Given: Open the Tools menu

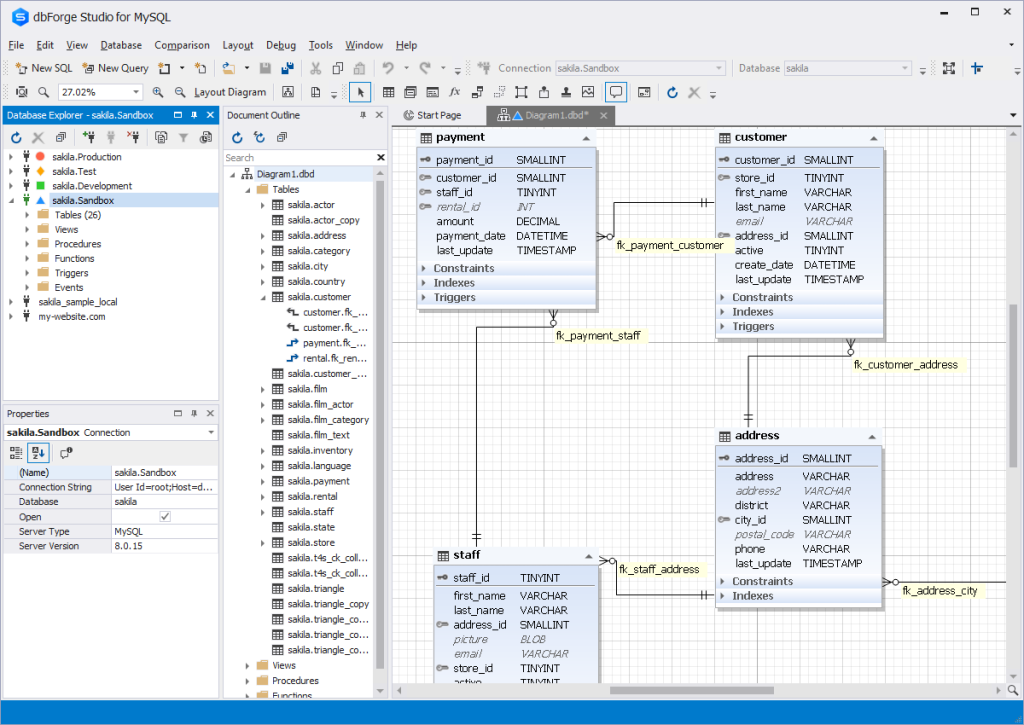Looking at the screenshot, I should (x=321, y=45).
